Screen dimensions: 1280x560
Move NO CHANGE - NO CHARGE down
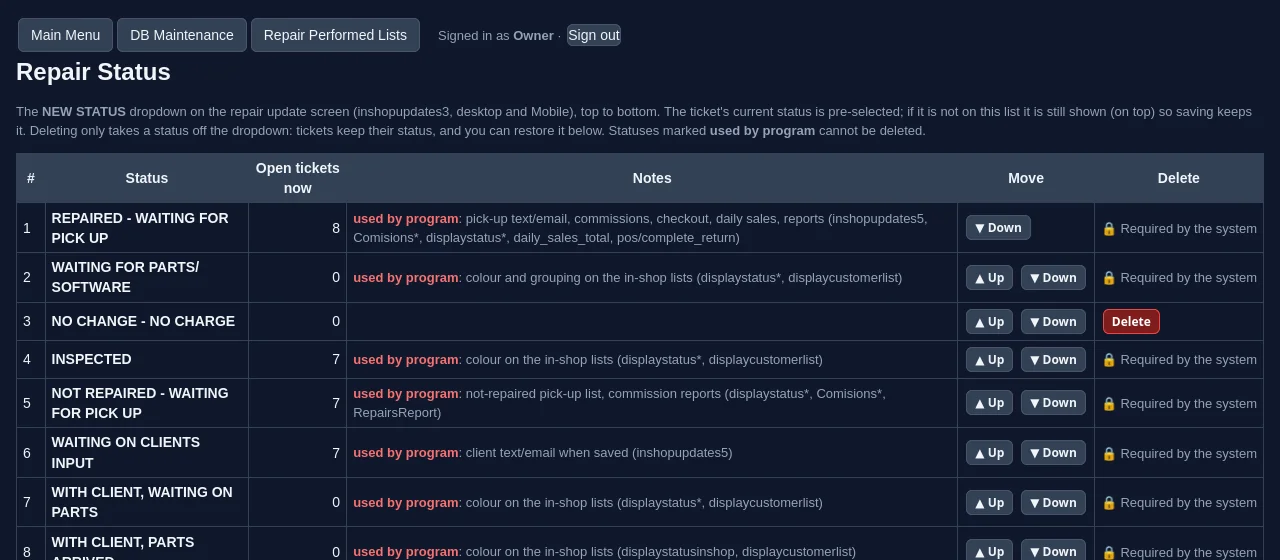pyautogui.click(x=1053, y=322)
